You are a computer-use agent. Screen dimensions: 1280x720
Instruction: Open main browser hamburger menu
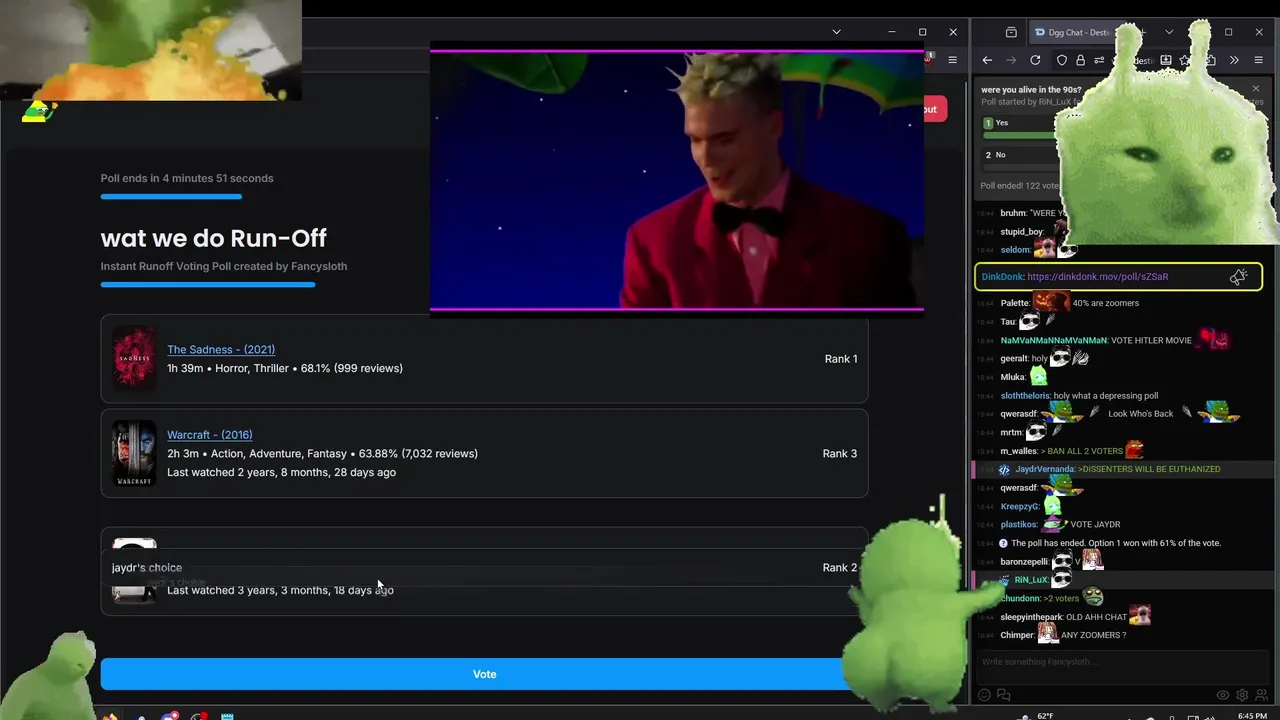coord(952,60)
